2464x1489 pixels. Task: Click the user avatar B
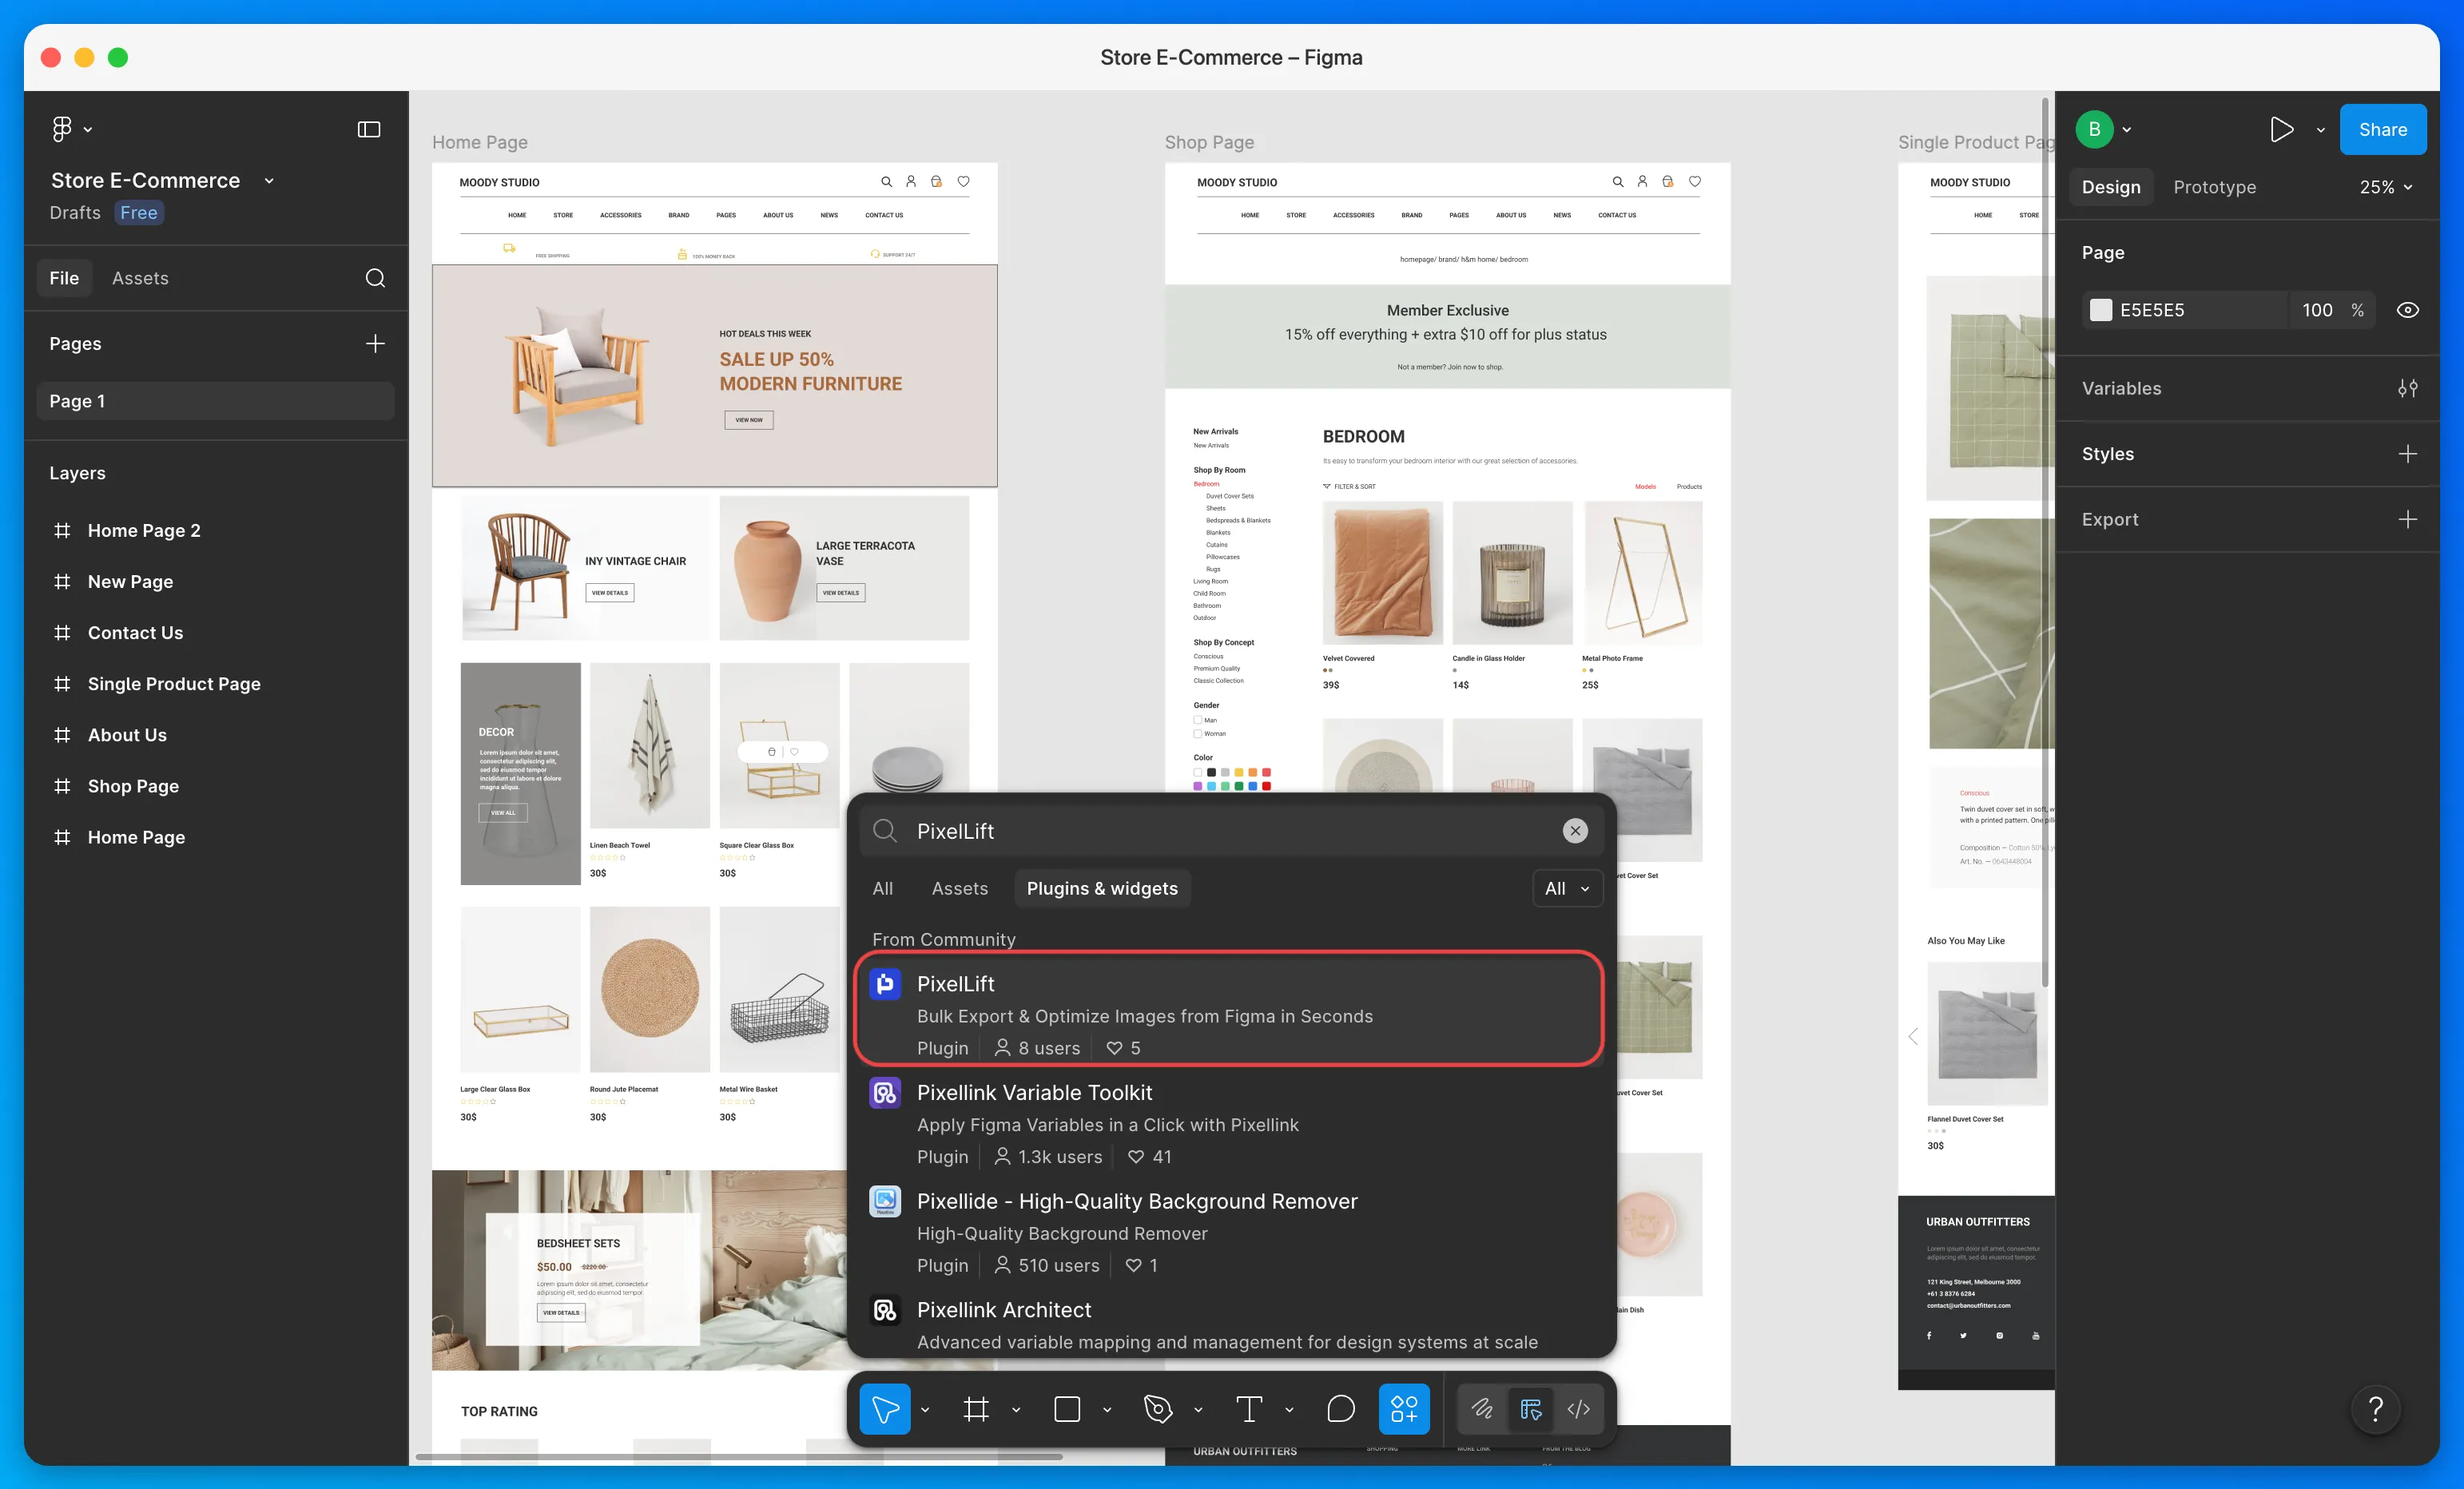tap(2094, 129)
